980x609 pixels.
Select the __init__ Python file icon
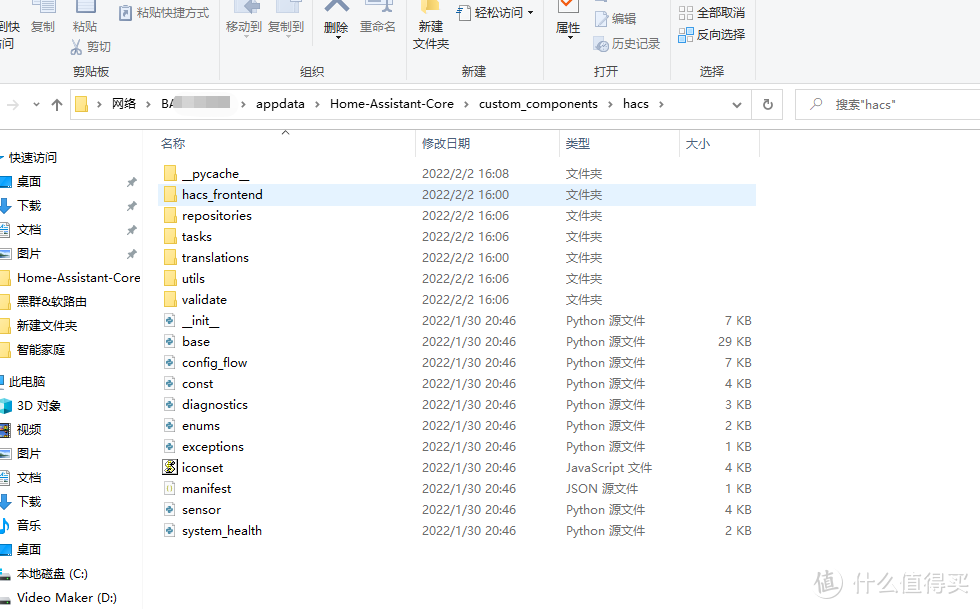(x=169, y=321)
